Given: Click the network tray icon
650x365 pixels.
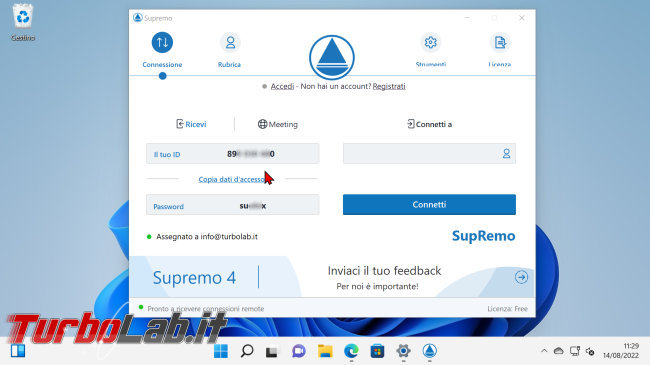Looking at the screenshot, I should [575, 351].
